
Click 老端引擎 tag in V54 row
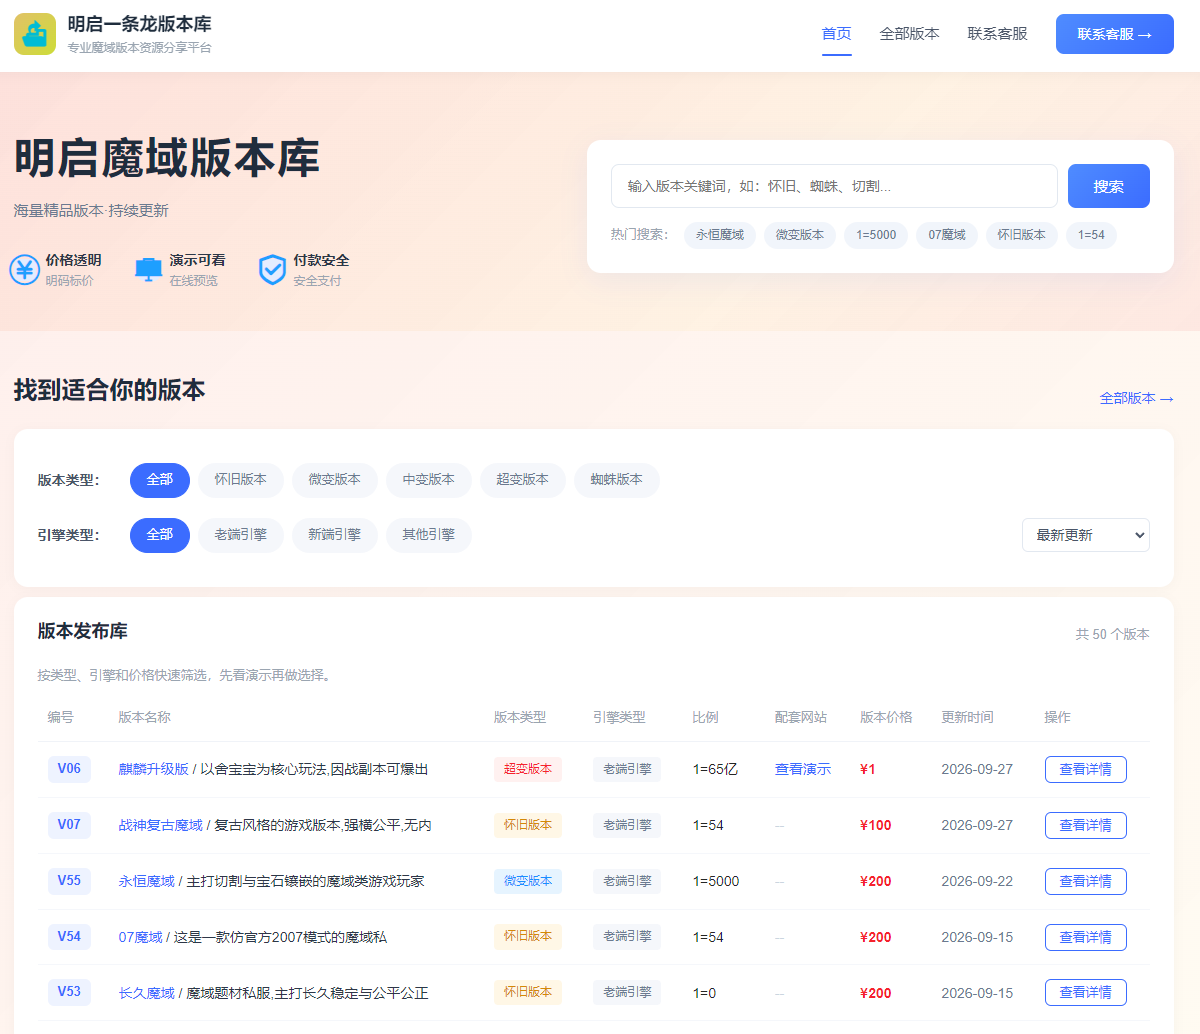627,937
